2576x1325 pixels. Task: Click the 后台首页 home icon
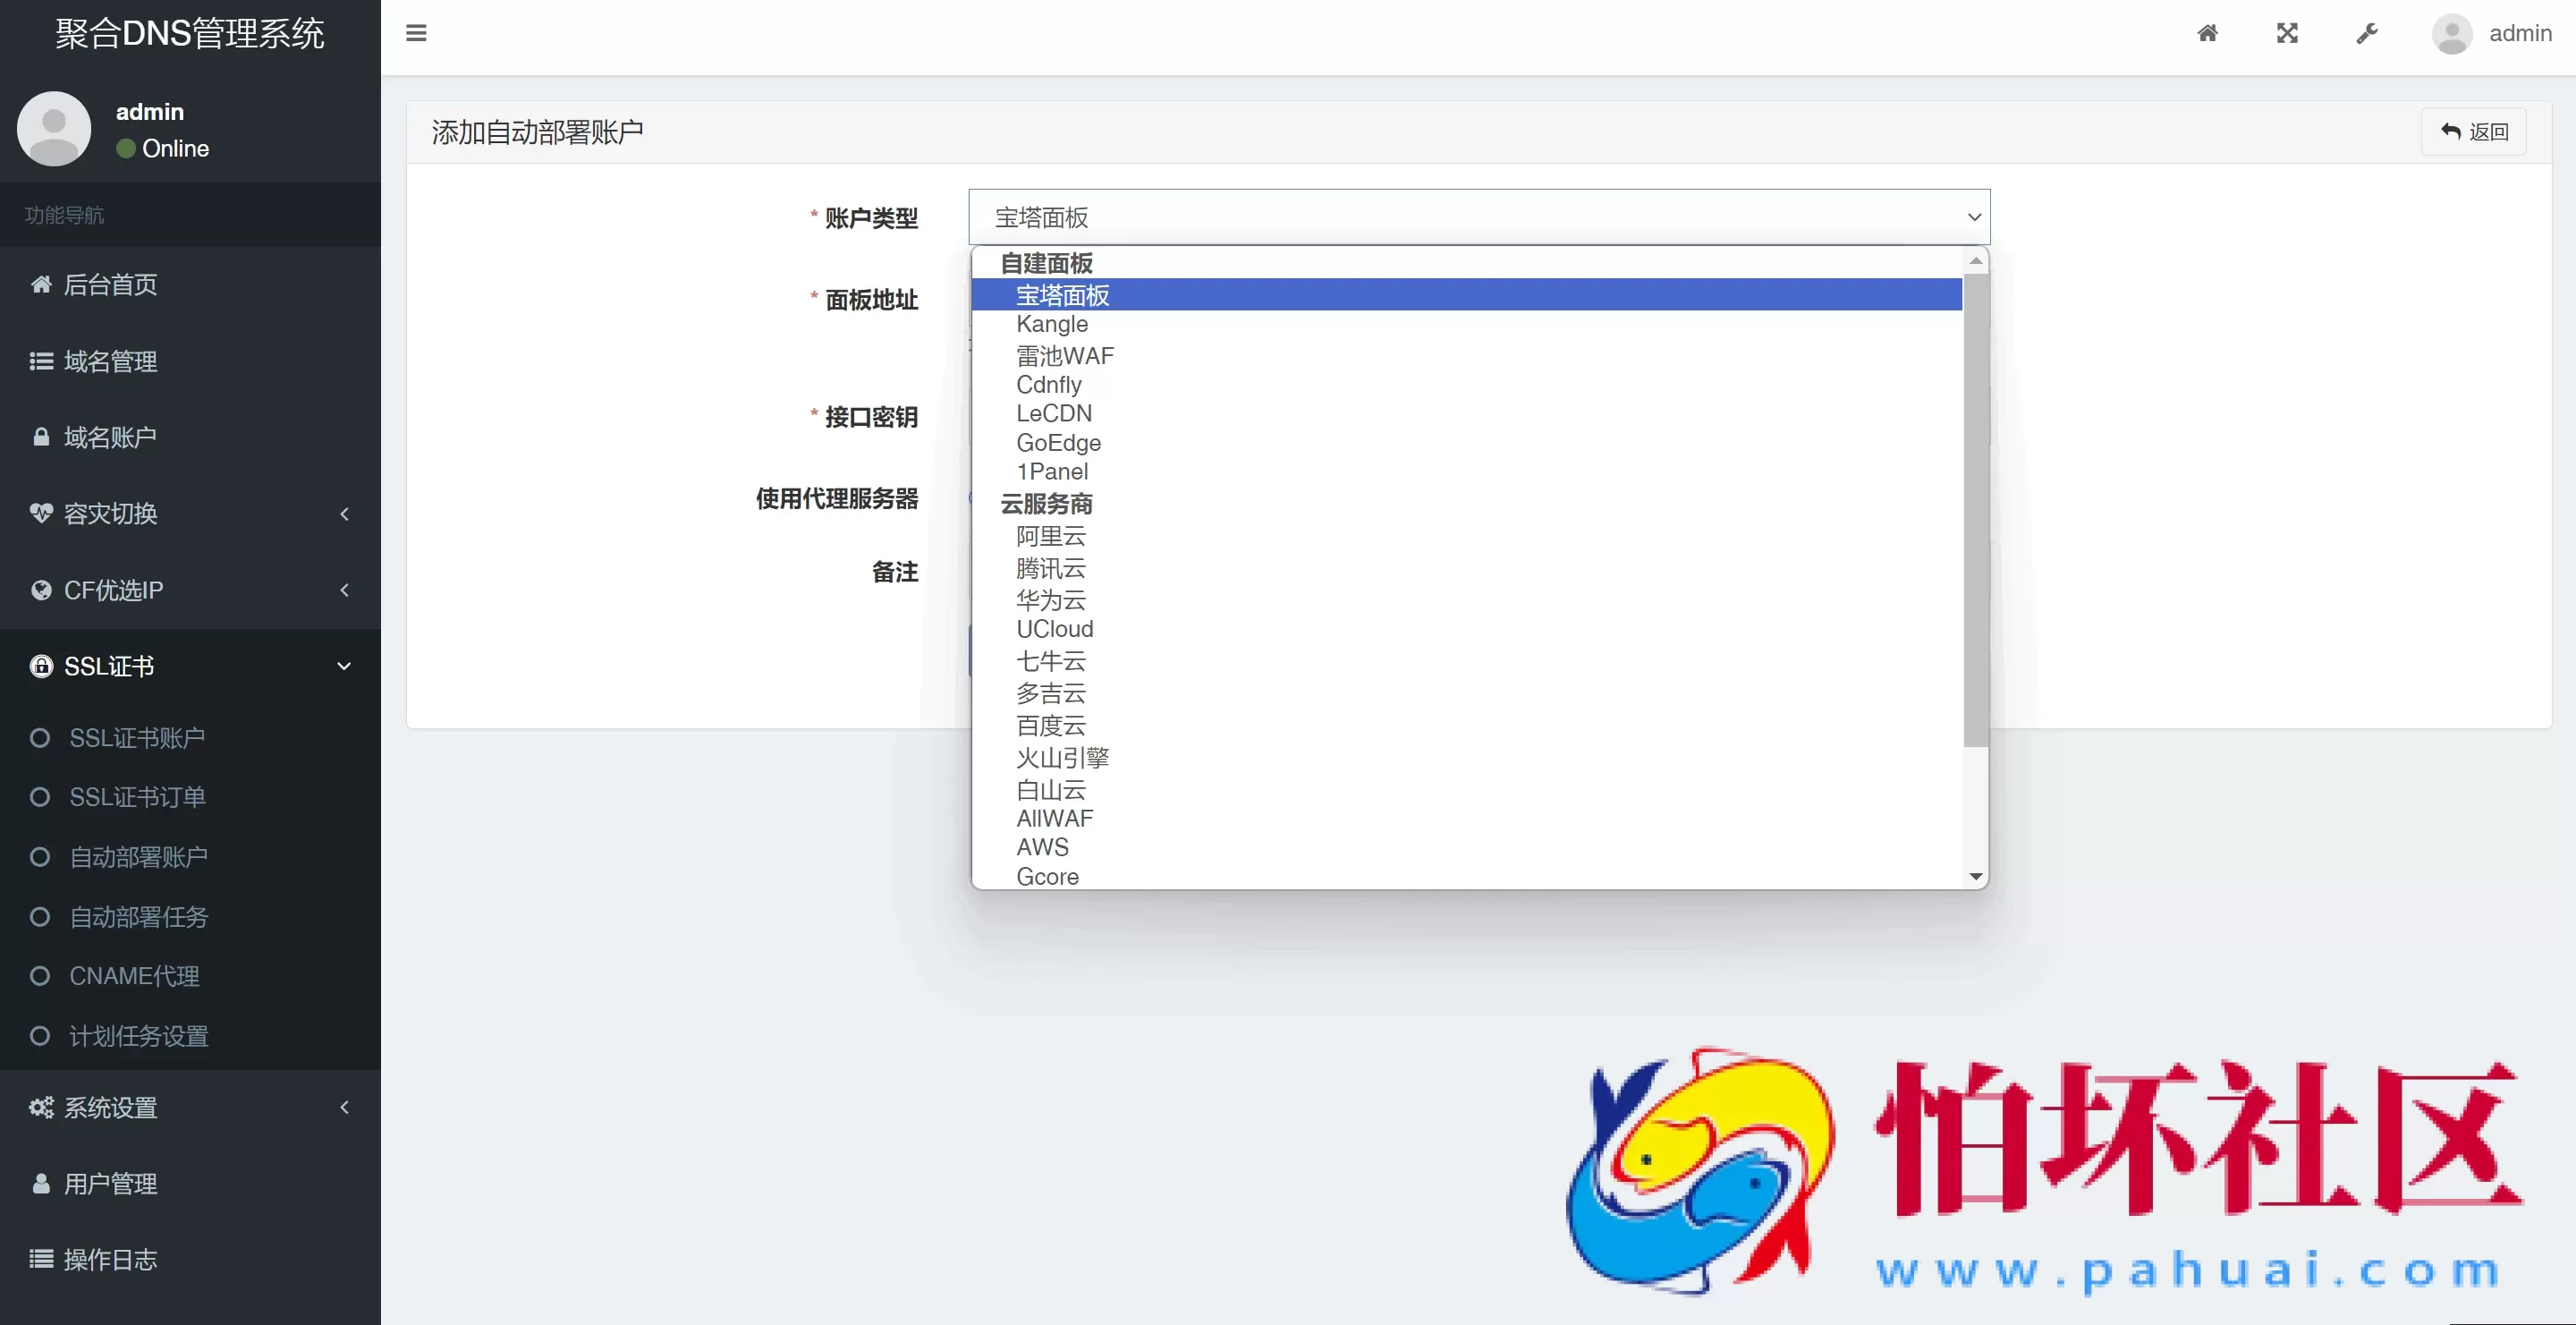pyautogui.click(x=41, y=284)
